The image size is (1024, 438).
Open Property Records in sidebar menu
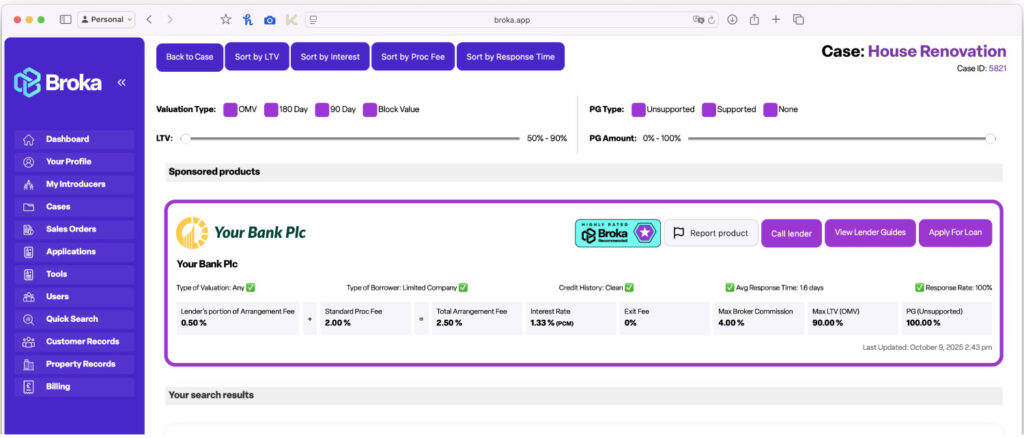coord(80,364)
